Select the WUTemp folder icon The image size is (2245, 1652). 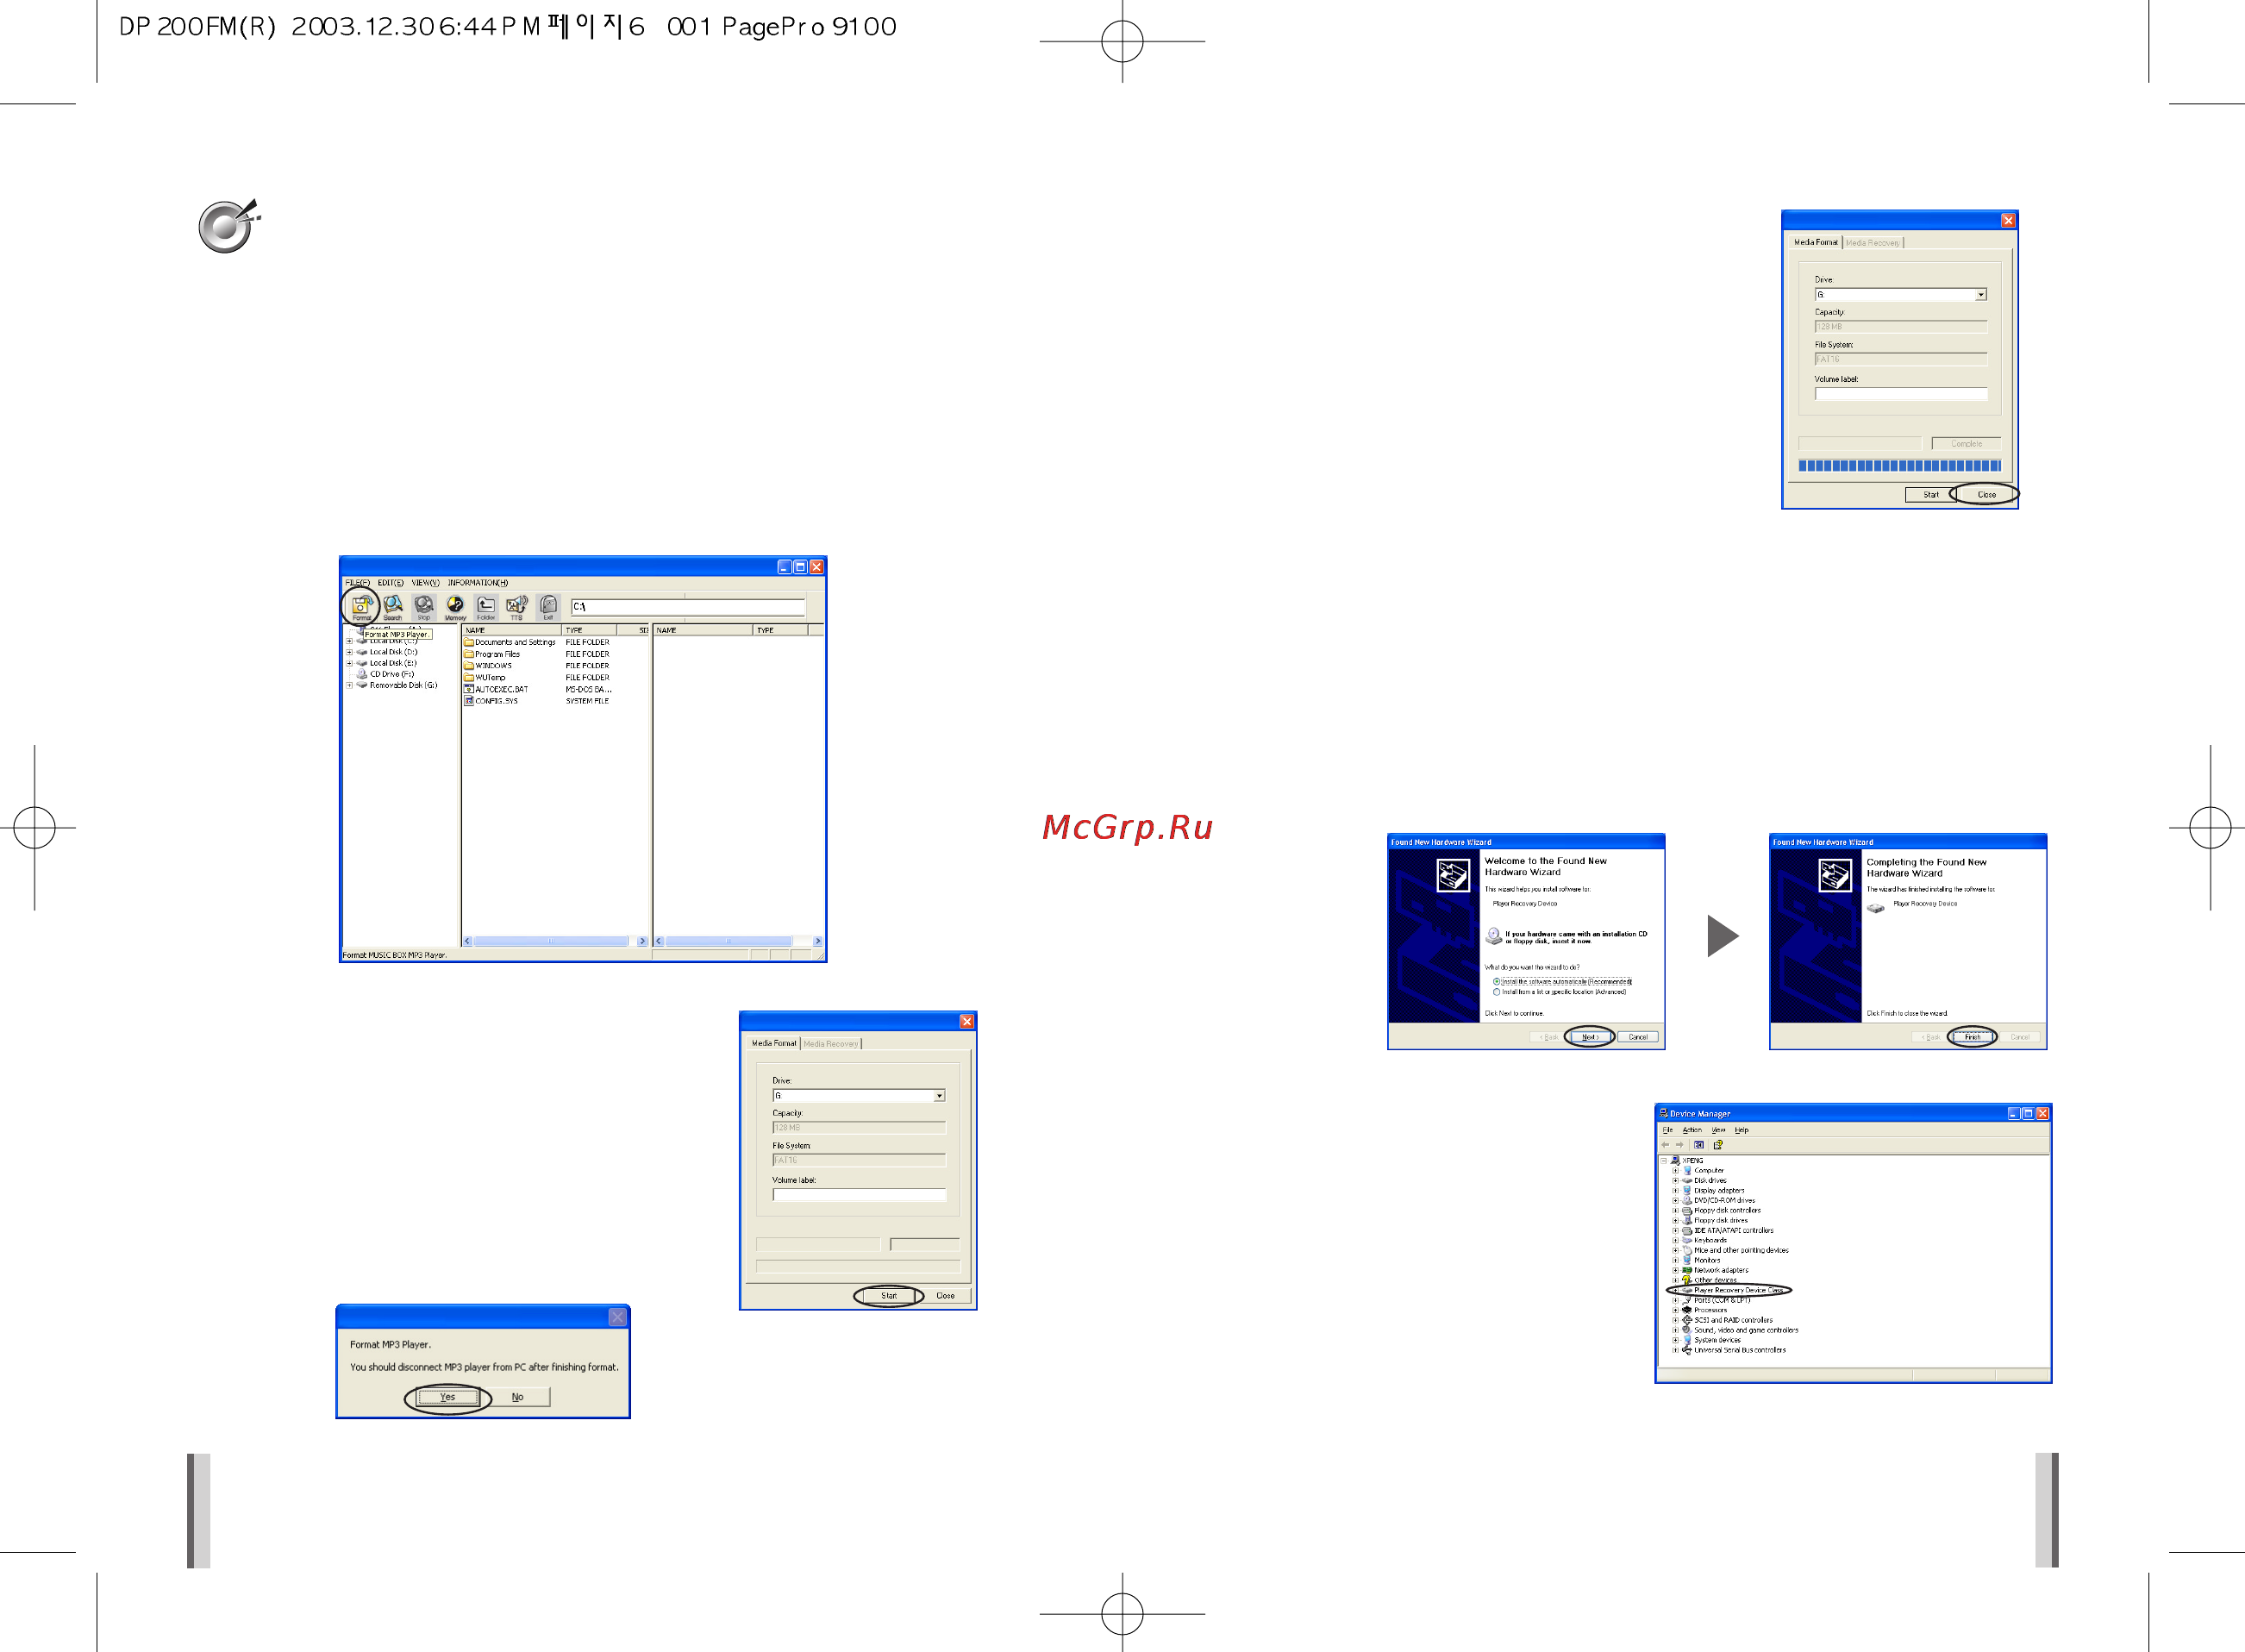tap(469, 677)
